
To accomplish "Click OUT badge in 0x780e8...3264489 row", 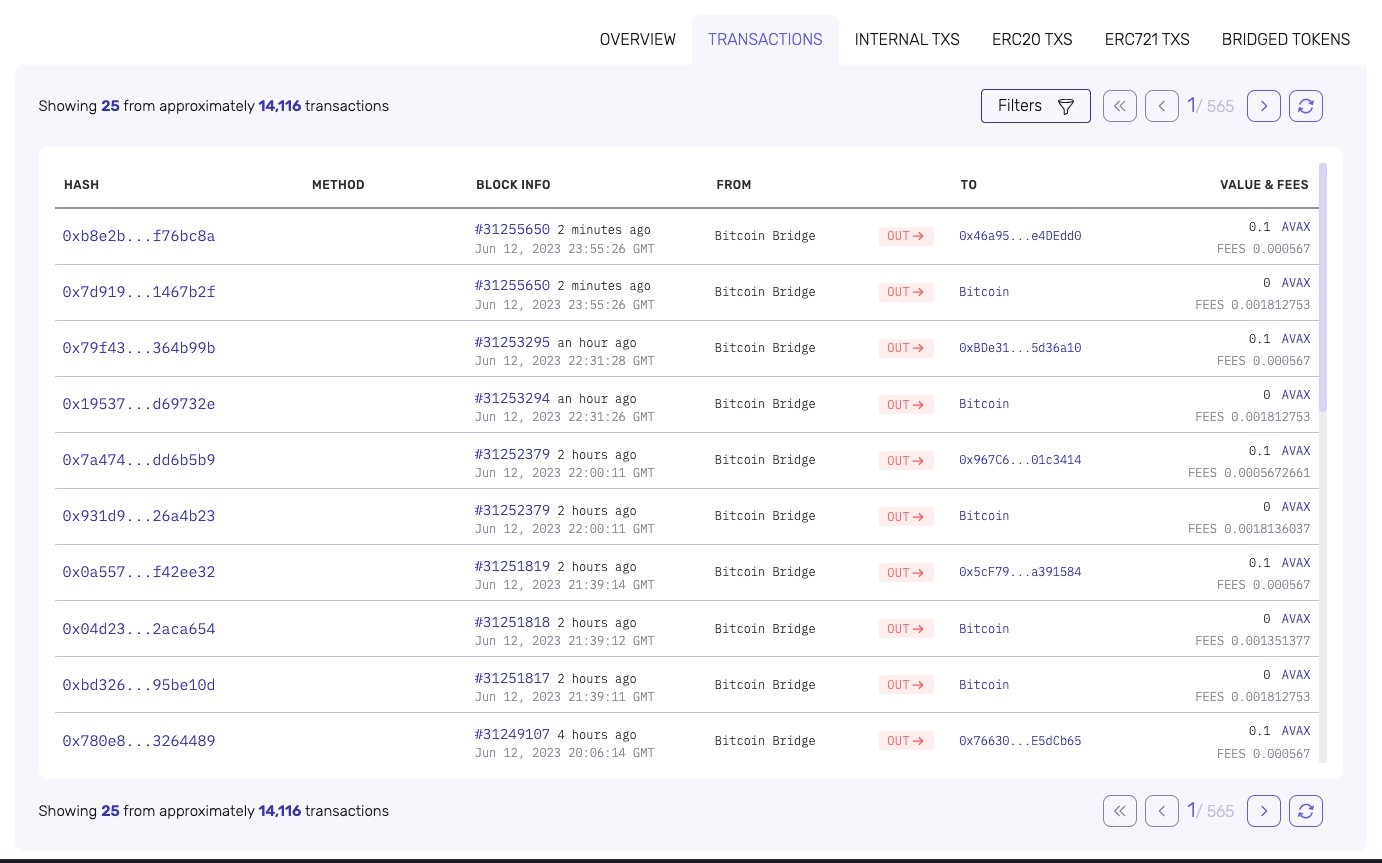I will [x=906, y=741].
